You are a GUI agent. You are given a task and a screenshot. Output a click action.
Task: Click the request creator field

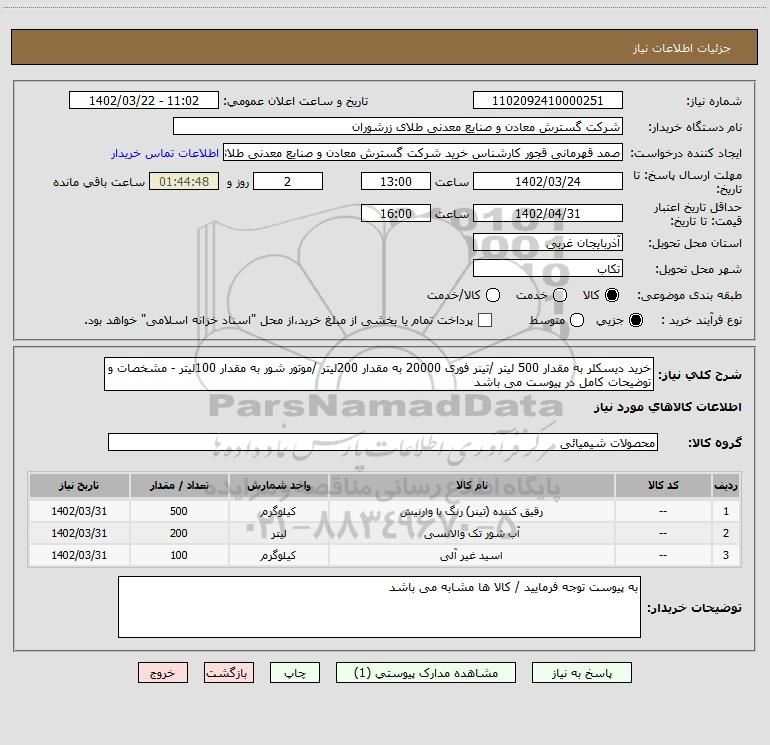tap(423, 153)
